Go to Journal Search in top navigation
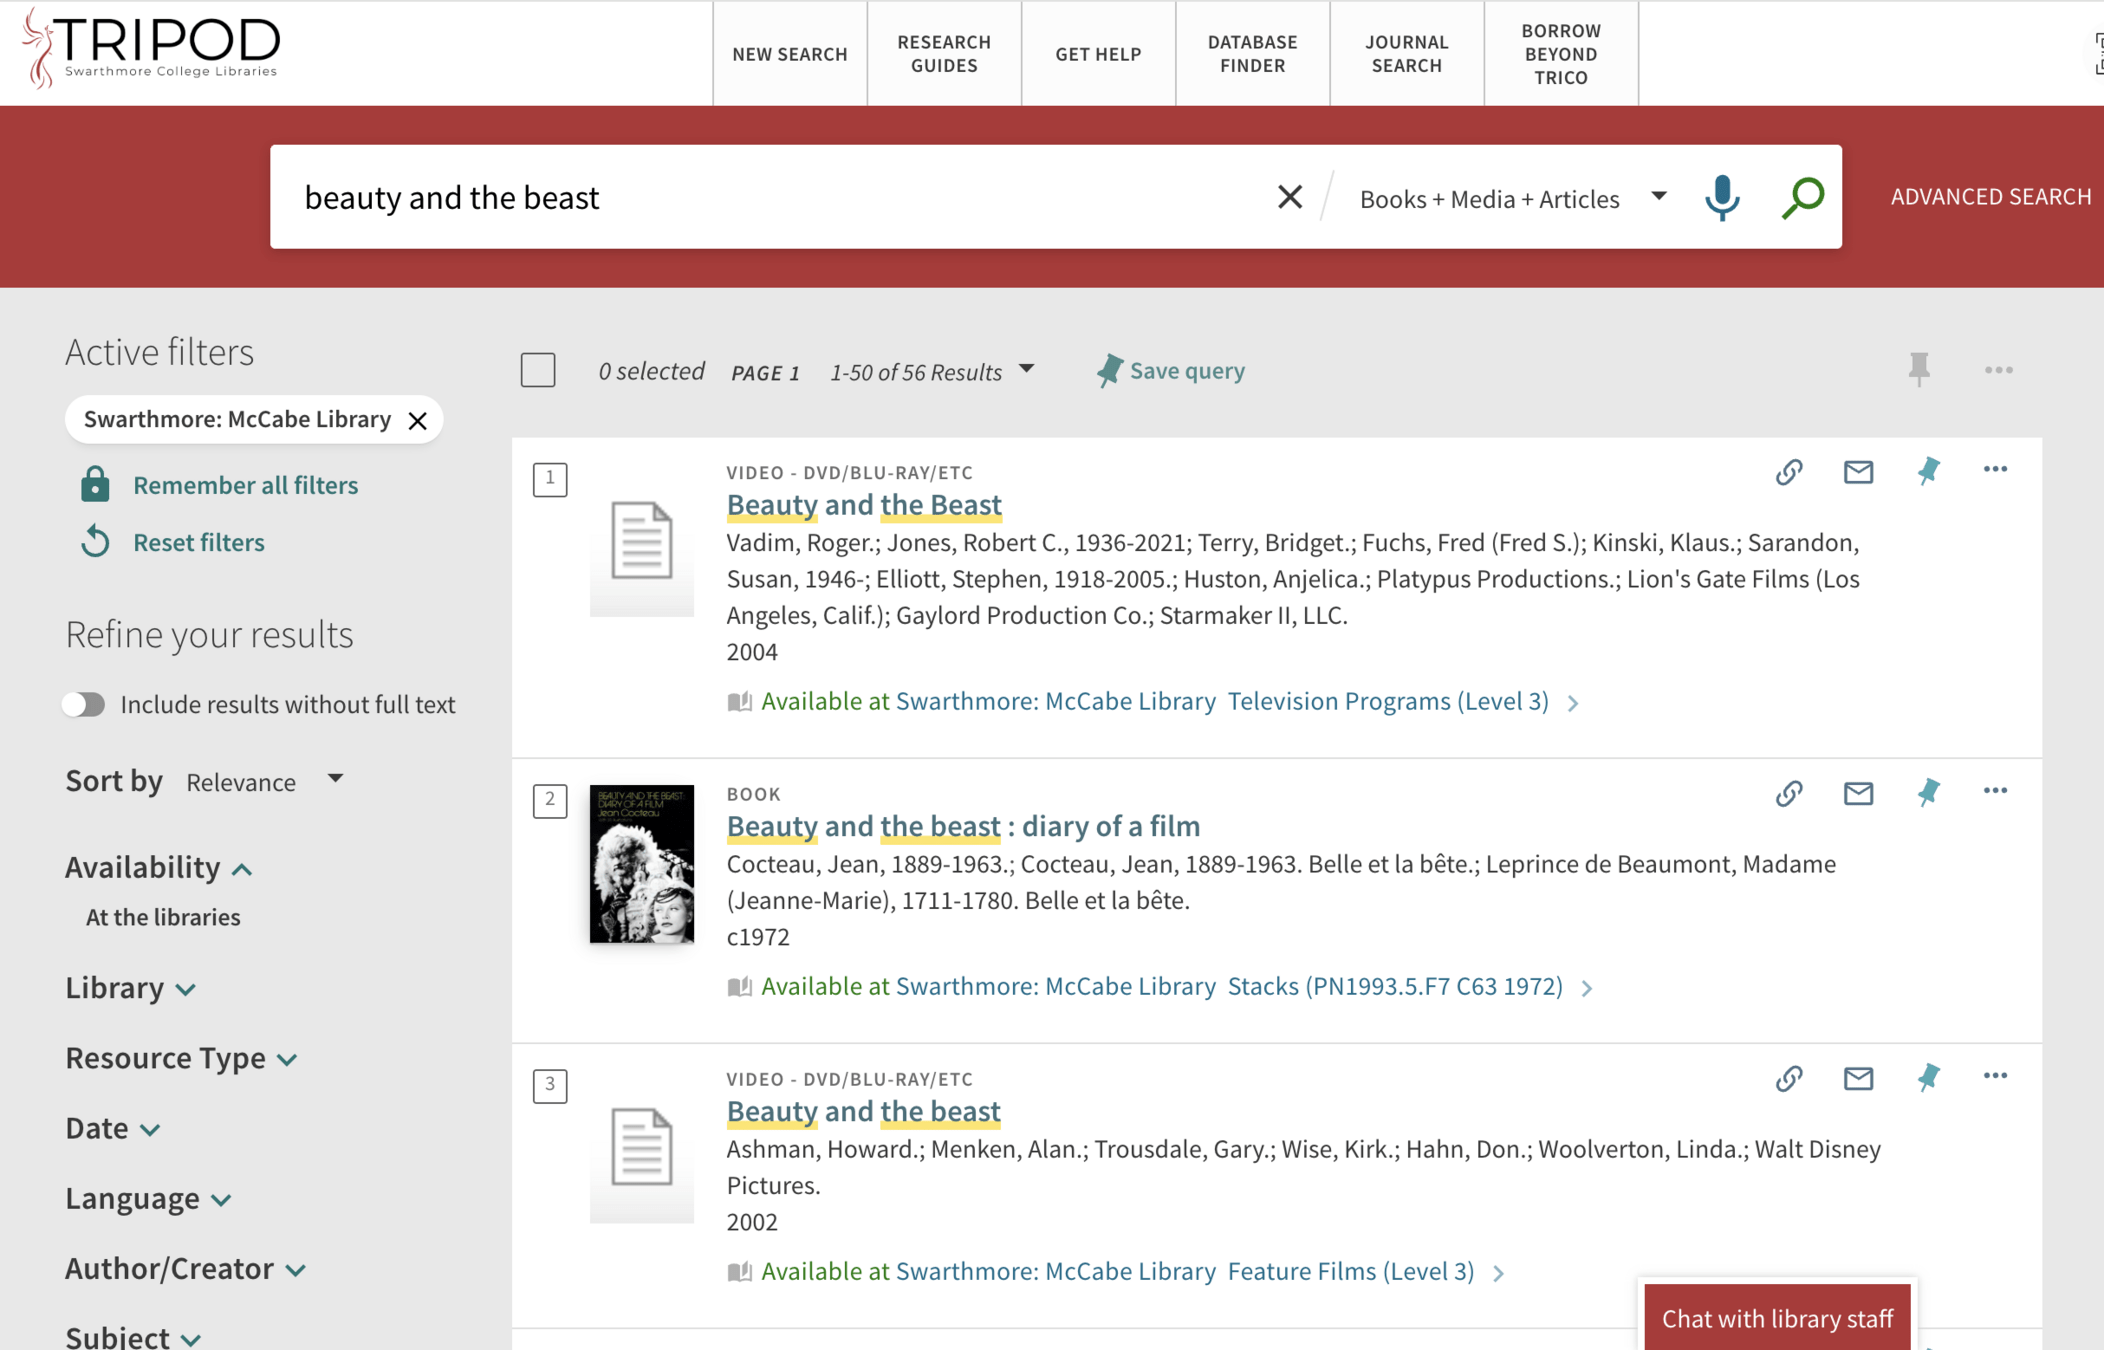The height and width of the screenshot is (1350, 2104). (x=1406, y=54)
